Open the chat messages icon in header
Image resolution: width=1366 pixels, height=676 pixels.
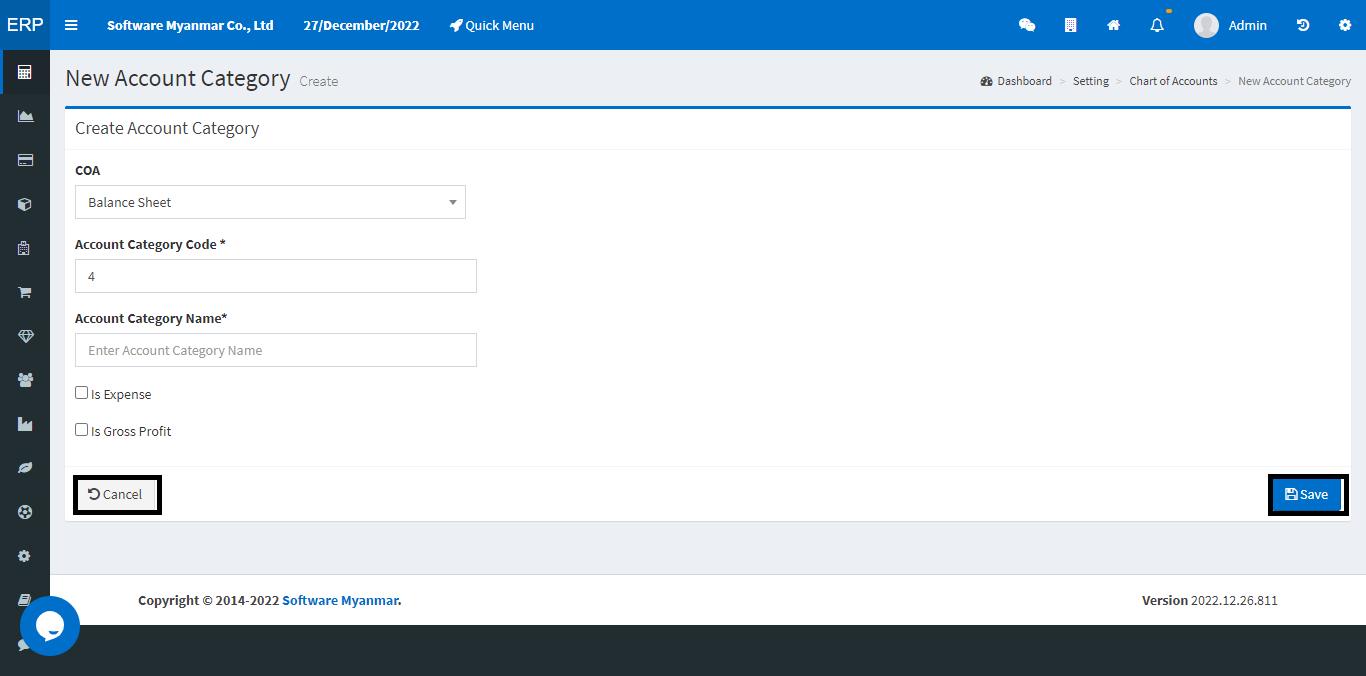(1027, 25)
